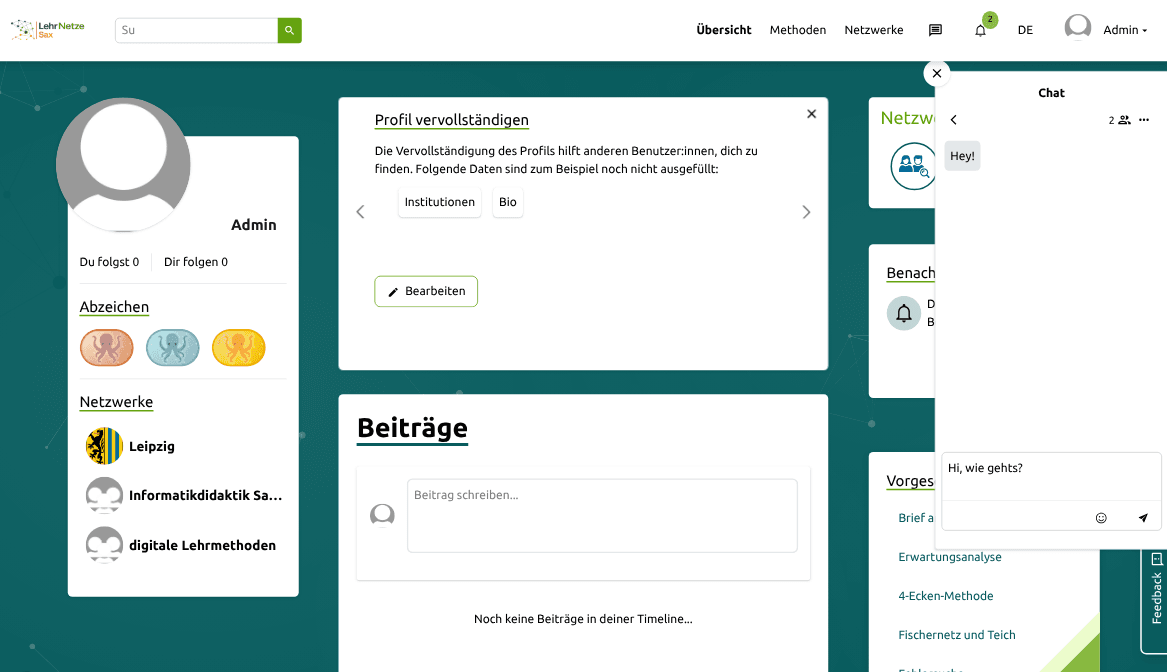Open 4-Ecken-Methode link
1167x672 pixels.
click(945, 596)
